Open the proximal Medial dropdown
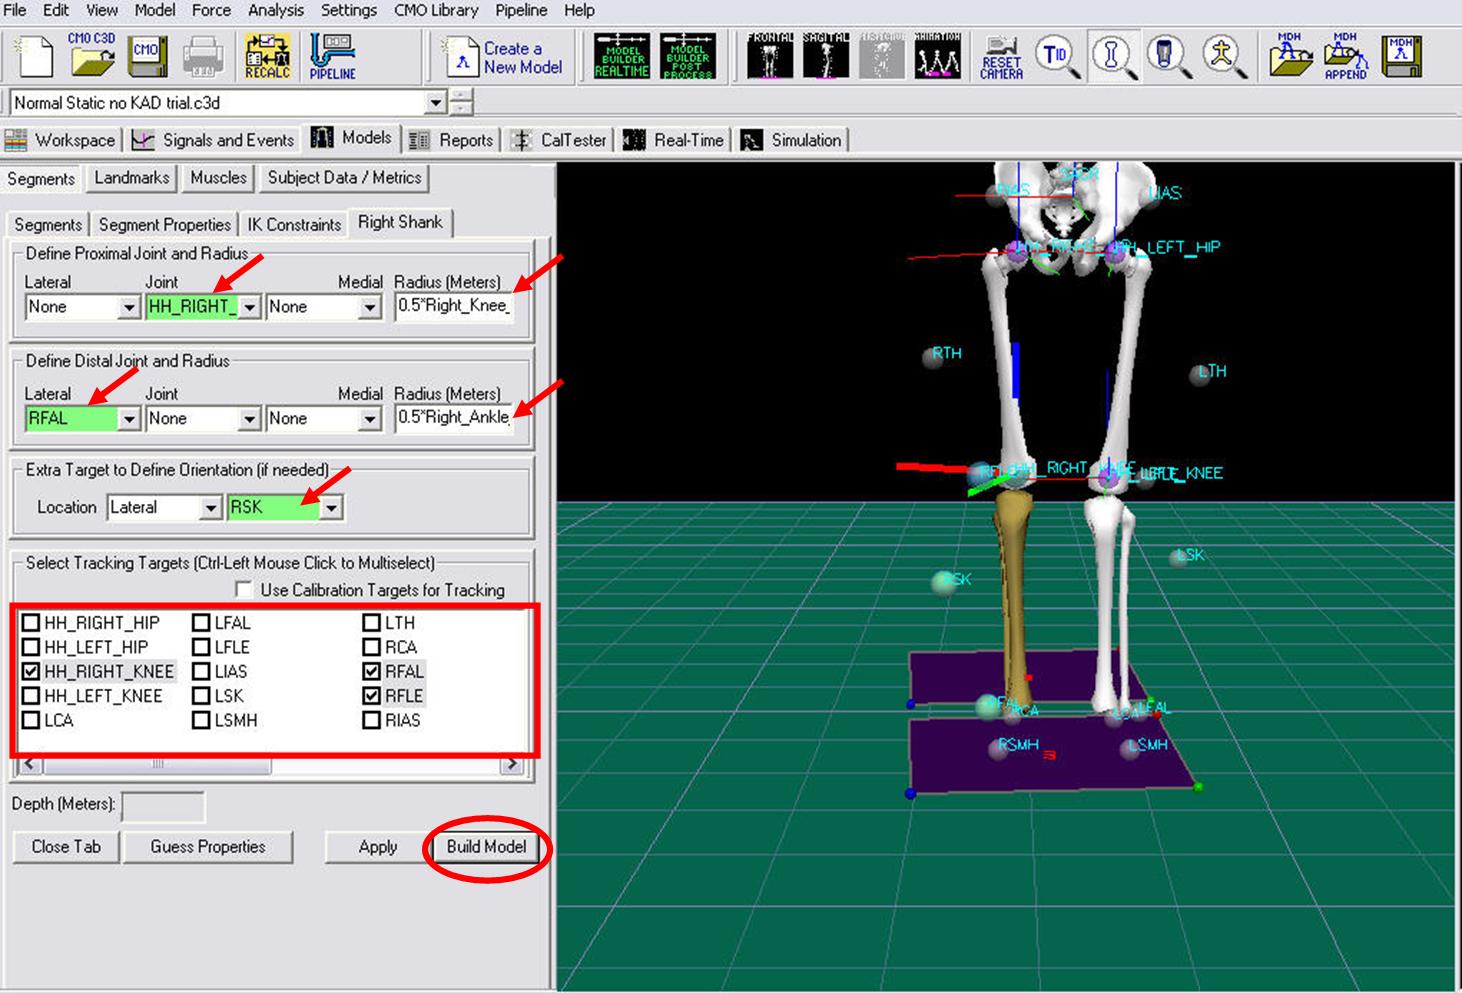1462x993 pixels. click(x=370, y=307)
